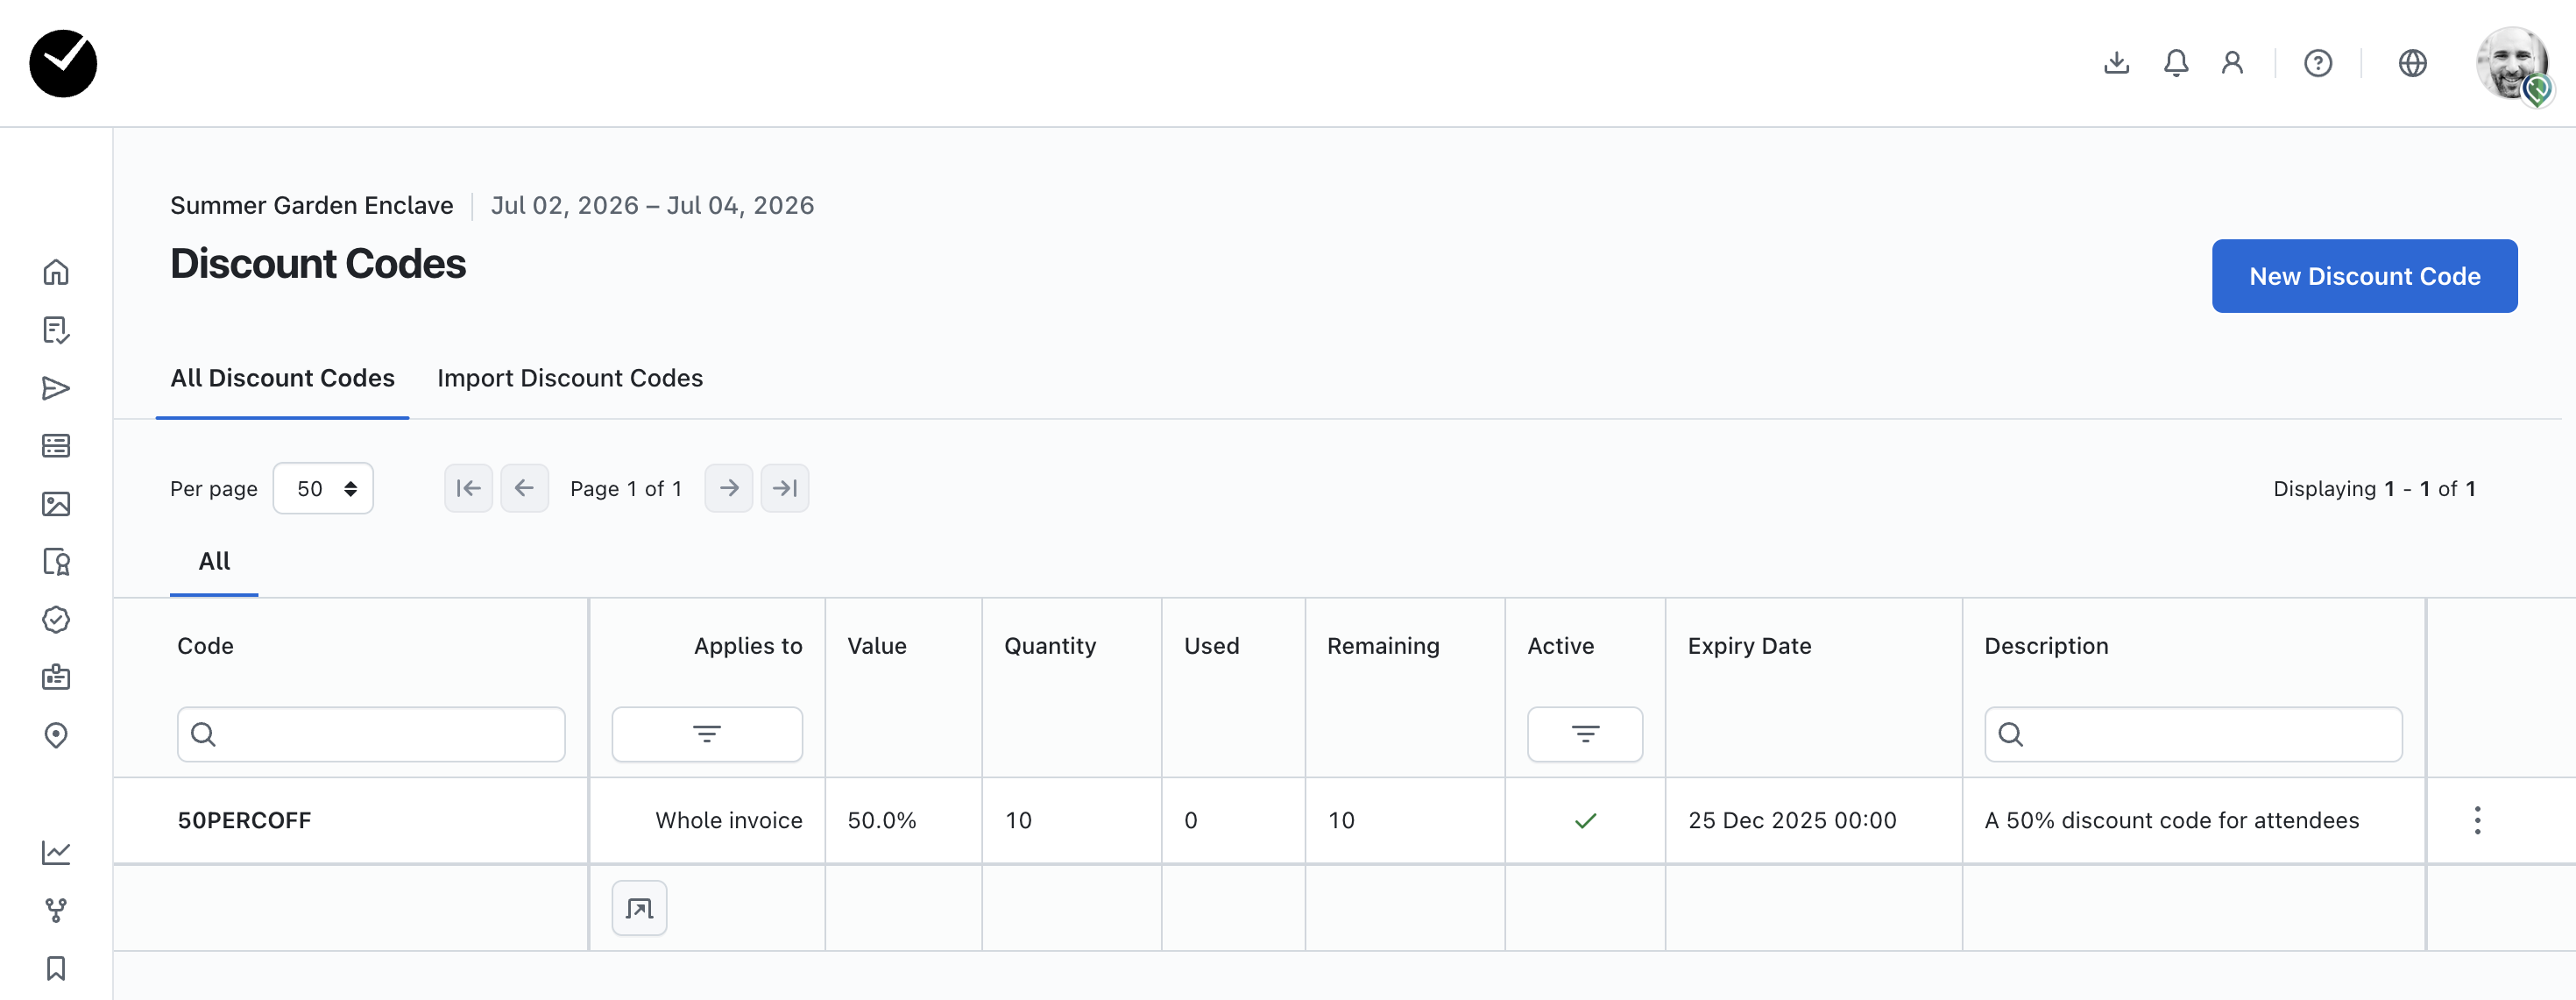Switch to Import Discount Codes tab
This screenshot has height=1000, width=2576.
[x=569, y=378]
